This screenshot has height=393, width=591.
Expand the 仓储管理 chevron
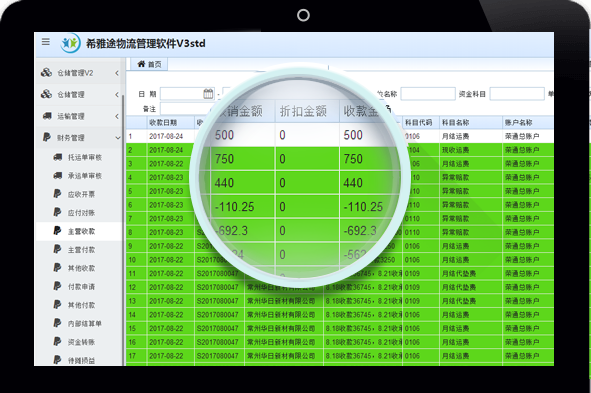[x=117, y=95]
